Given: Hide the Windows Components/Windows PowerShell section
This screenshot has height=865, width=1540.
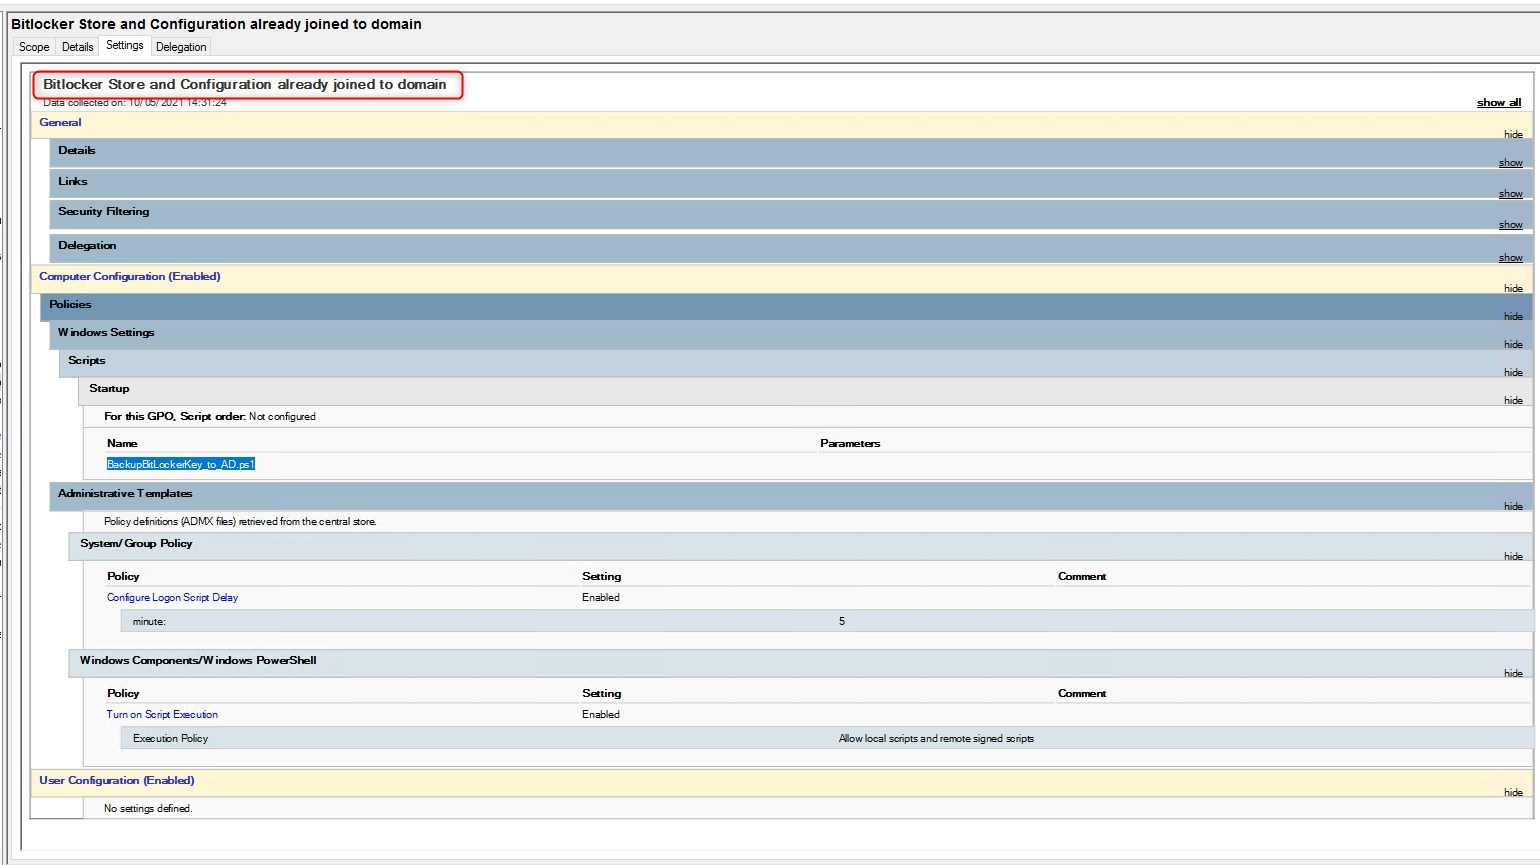Looking at the screenshot, I should coord(1513,673).
